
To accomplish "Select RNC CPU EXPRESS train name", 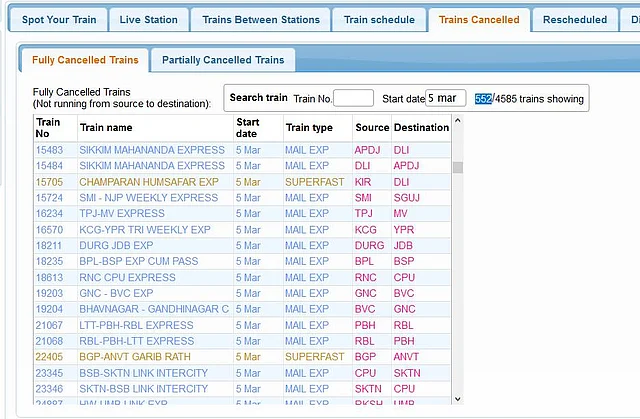I will (127, 277).
